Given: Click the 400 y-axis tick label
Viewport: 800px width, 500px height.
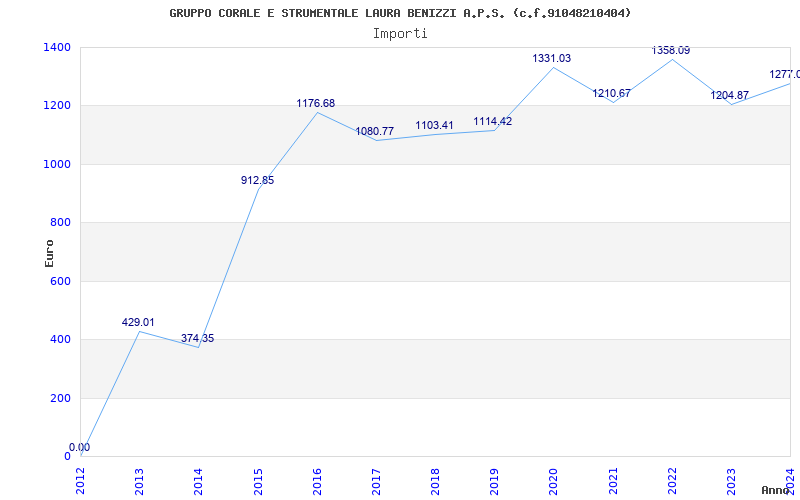Looking at the screenshot, I should [61, 339].
